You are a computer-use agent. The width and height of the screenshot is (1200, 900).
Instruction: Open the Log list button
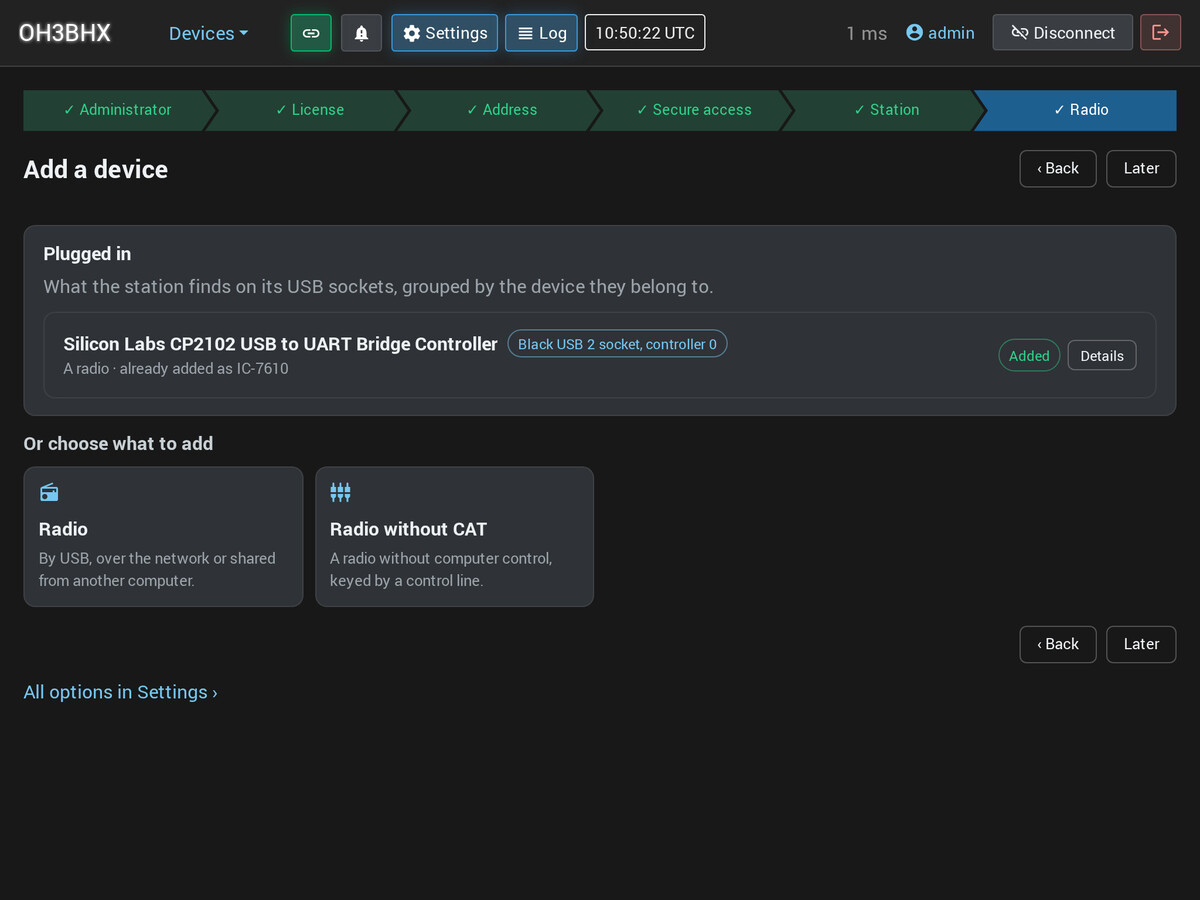pos(541,33)
